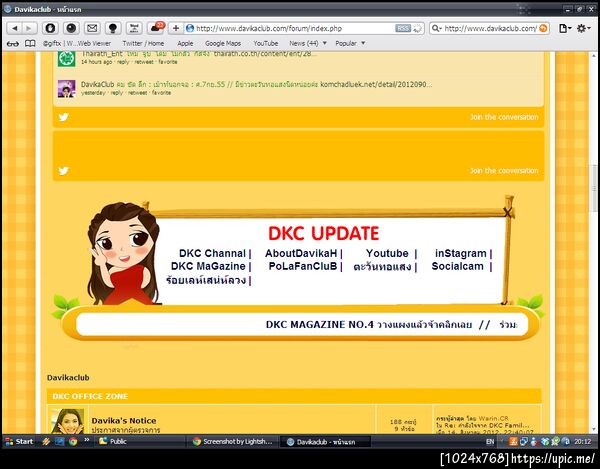Open the Youtube link in DKC UPDATE

click(387, 254)
